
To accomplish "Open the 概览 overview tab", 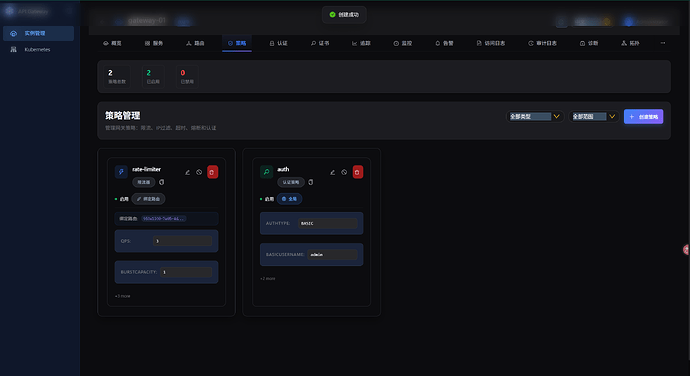I will pos(112,43).
